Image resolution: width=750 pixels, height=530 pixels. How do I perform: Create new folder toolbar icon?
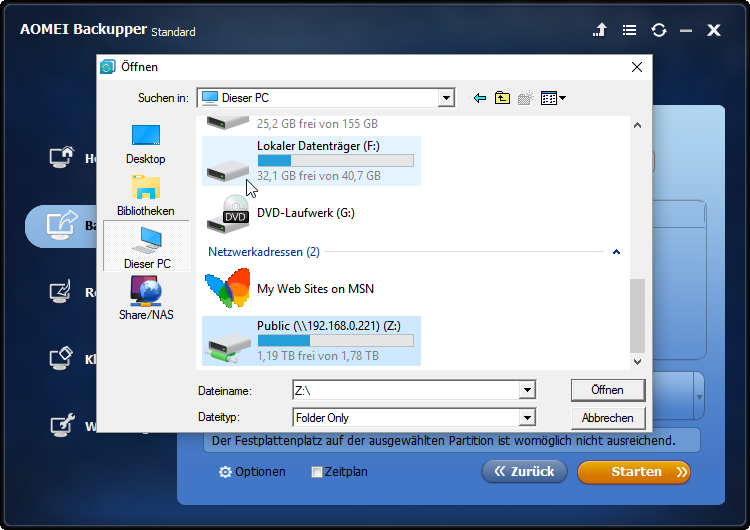click(x=525, y=98)
